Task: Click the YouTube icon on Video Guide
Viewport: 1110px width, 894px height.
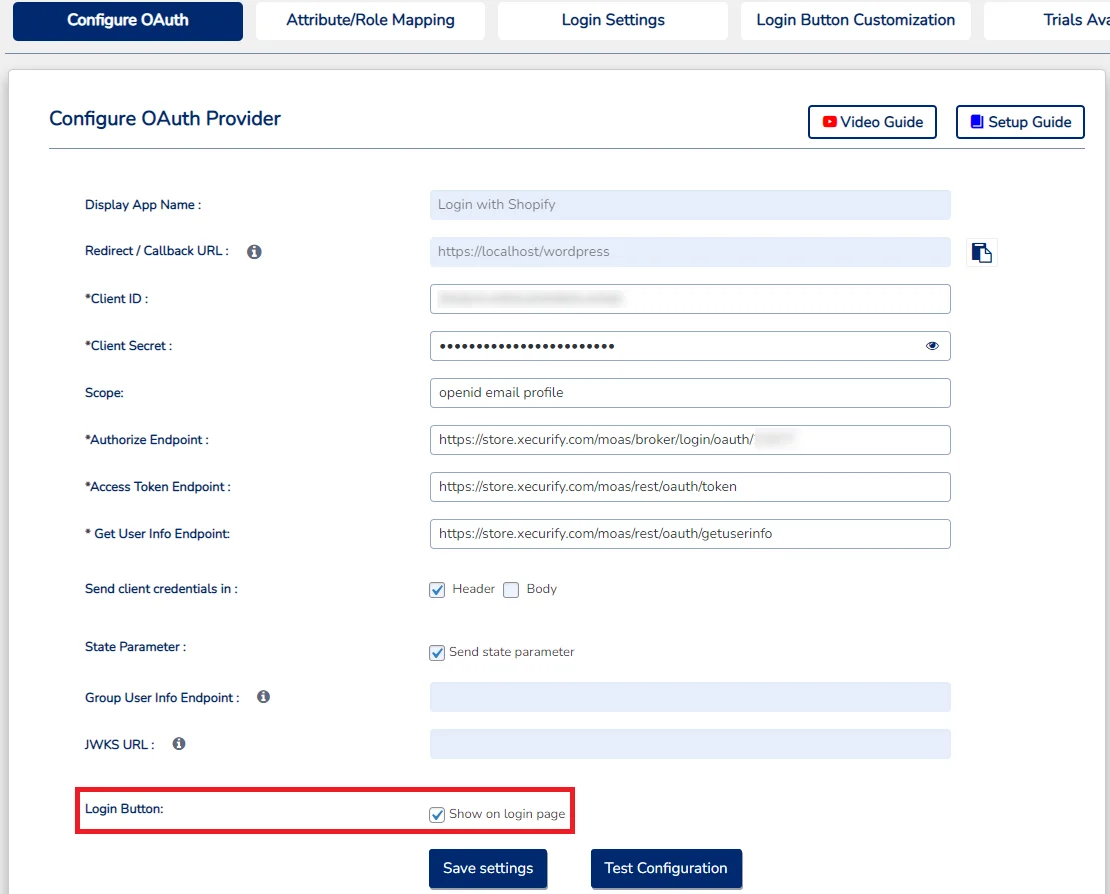Action: tap(829, 121)
